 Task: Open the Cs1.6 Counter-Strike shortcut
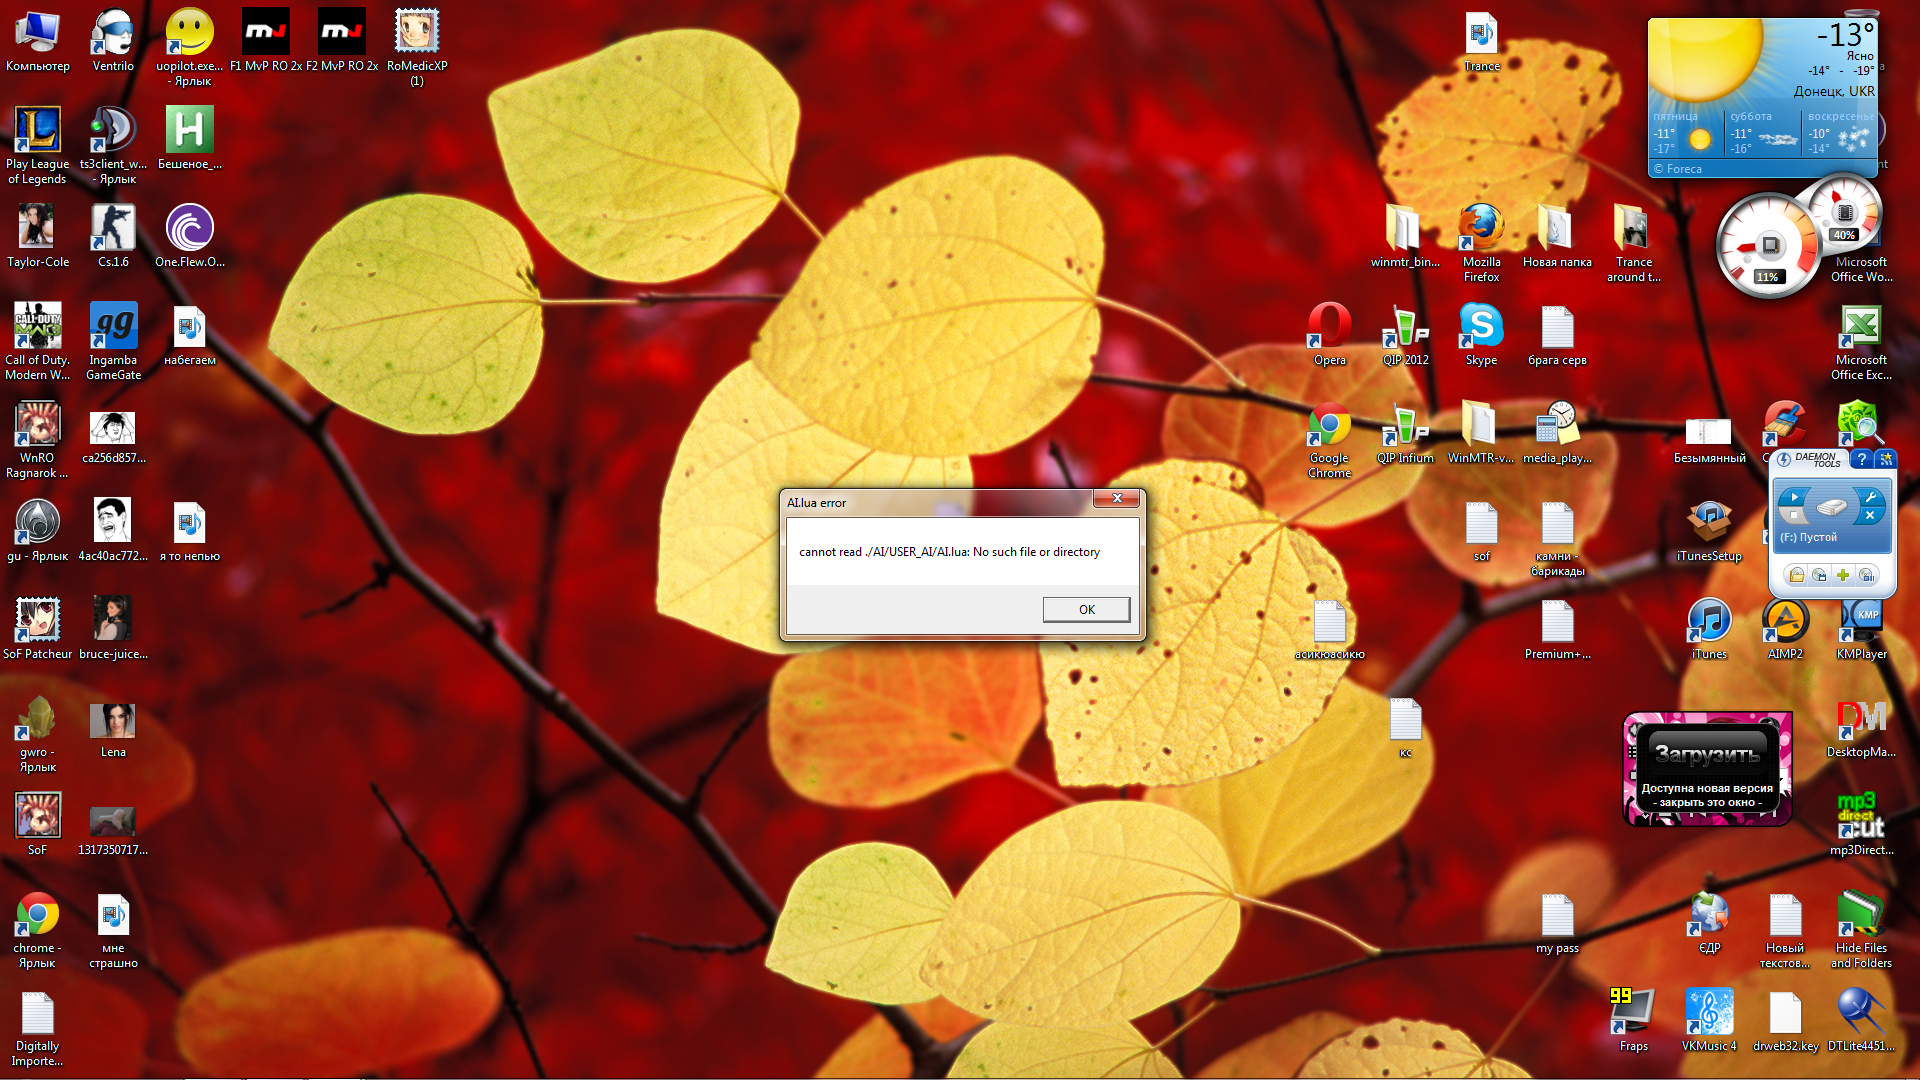click(113, 236)
